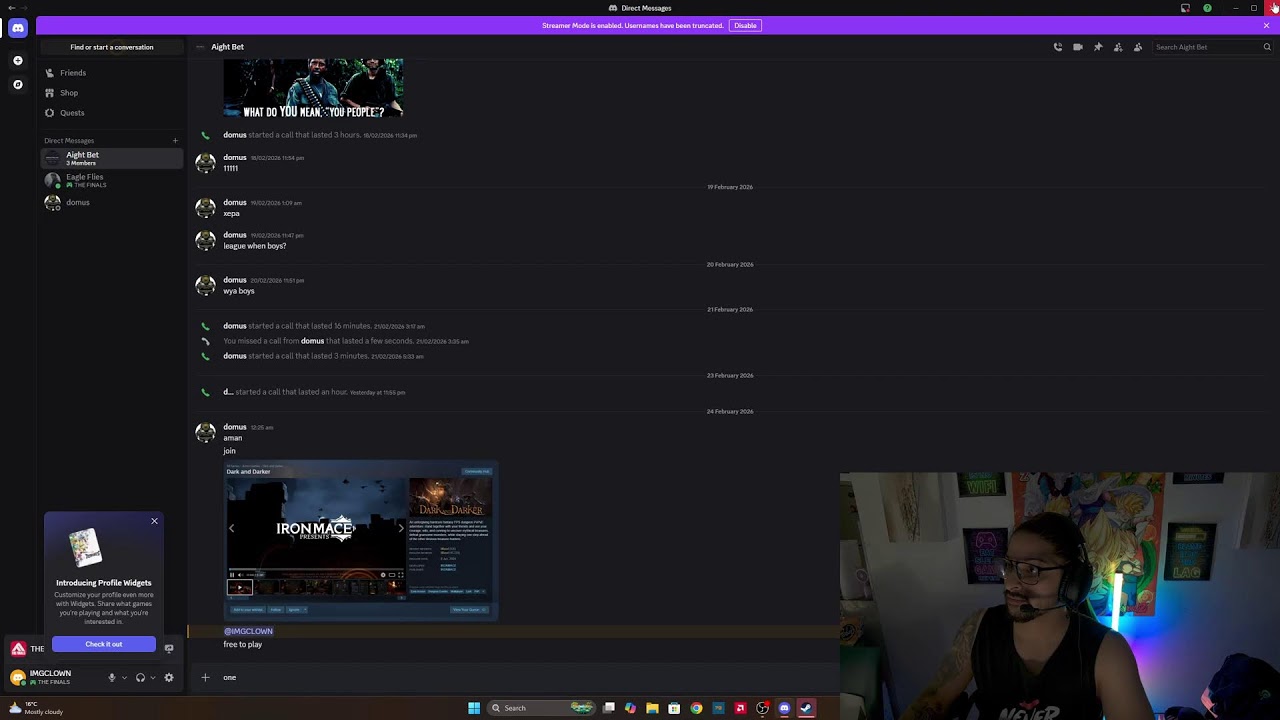Select the Aight Bet group conversation
This screenshot has width=1280, height=720.
(x=112, y=158)
